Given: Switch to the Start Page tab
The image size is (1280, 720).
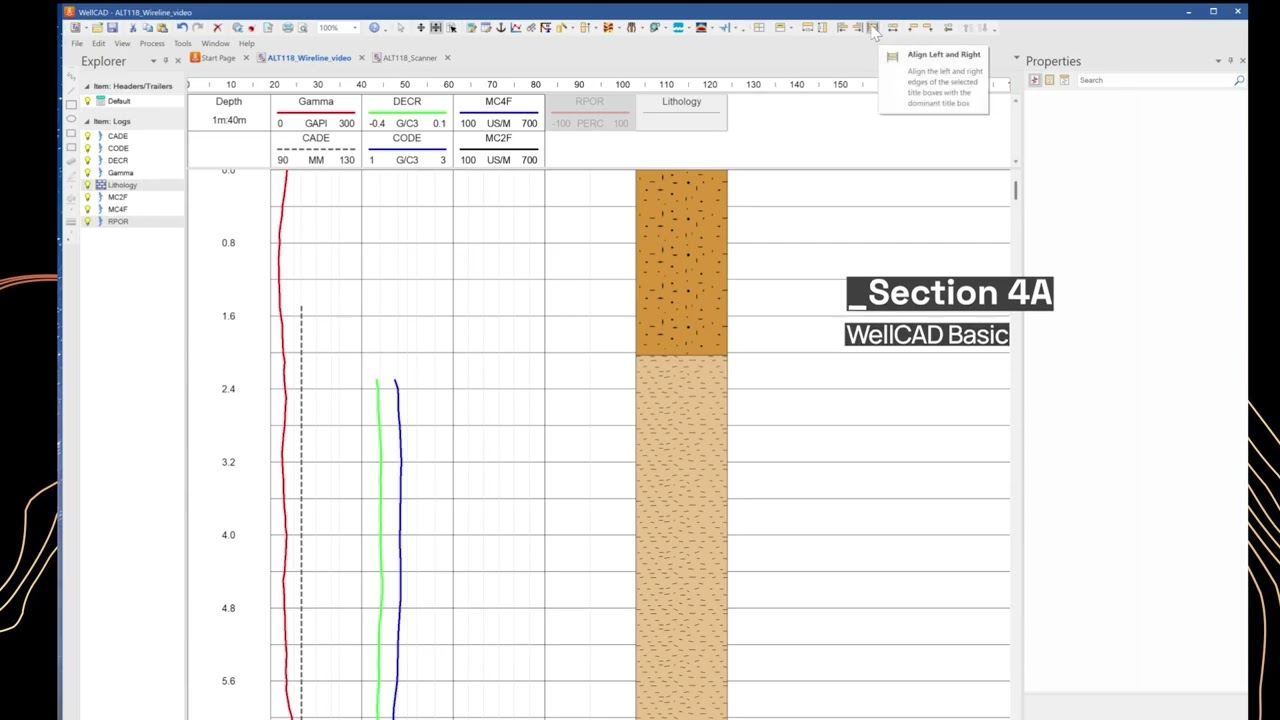Looking at the screenshot, I should tap(212, 58).
